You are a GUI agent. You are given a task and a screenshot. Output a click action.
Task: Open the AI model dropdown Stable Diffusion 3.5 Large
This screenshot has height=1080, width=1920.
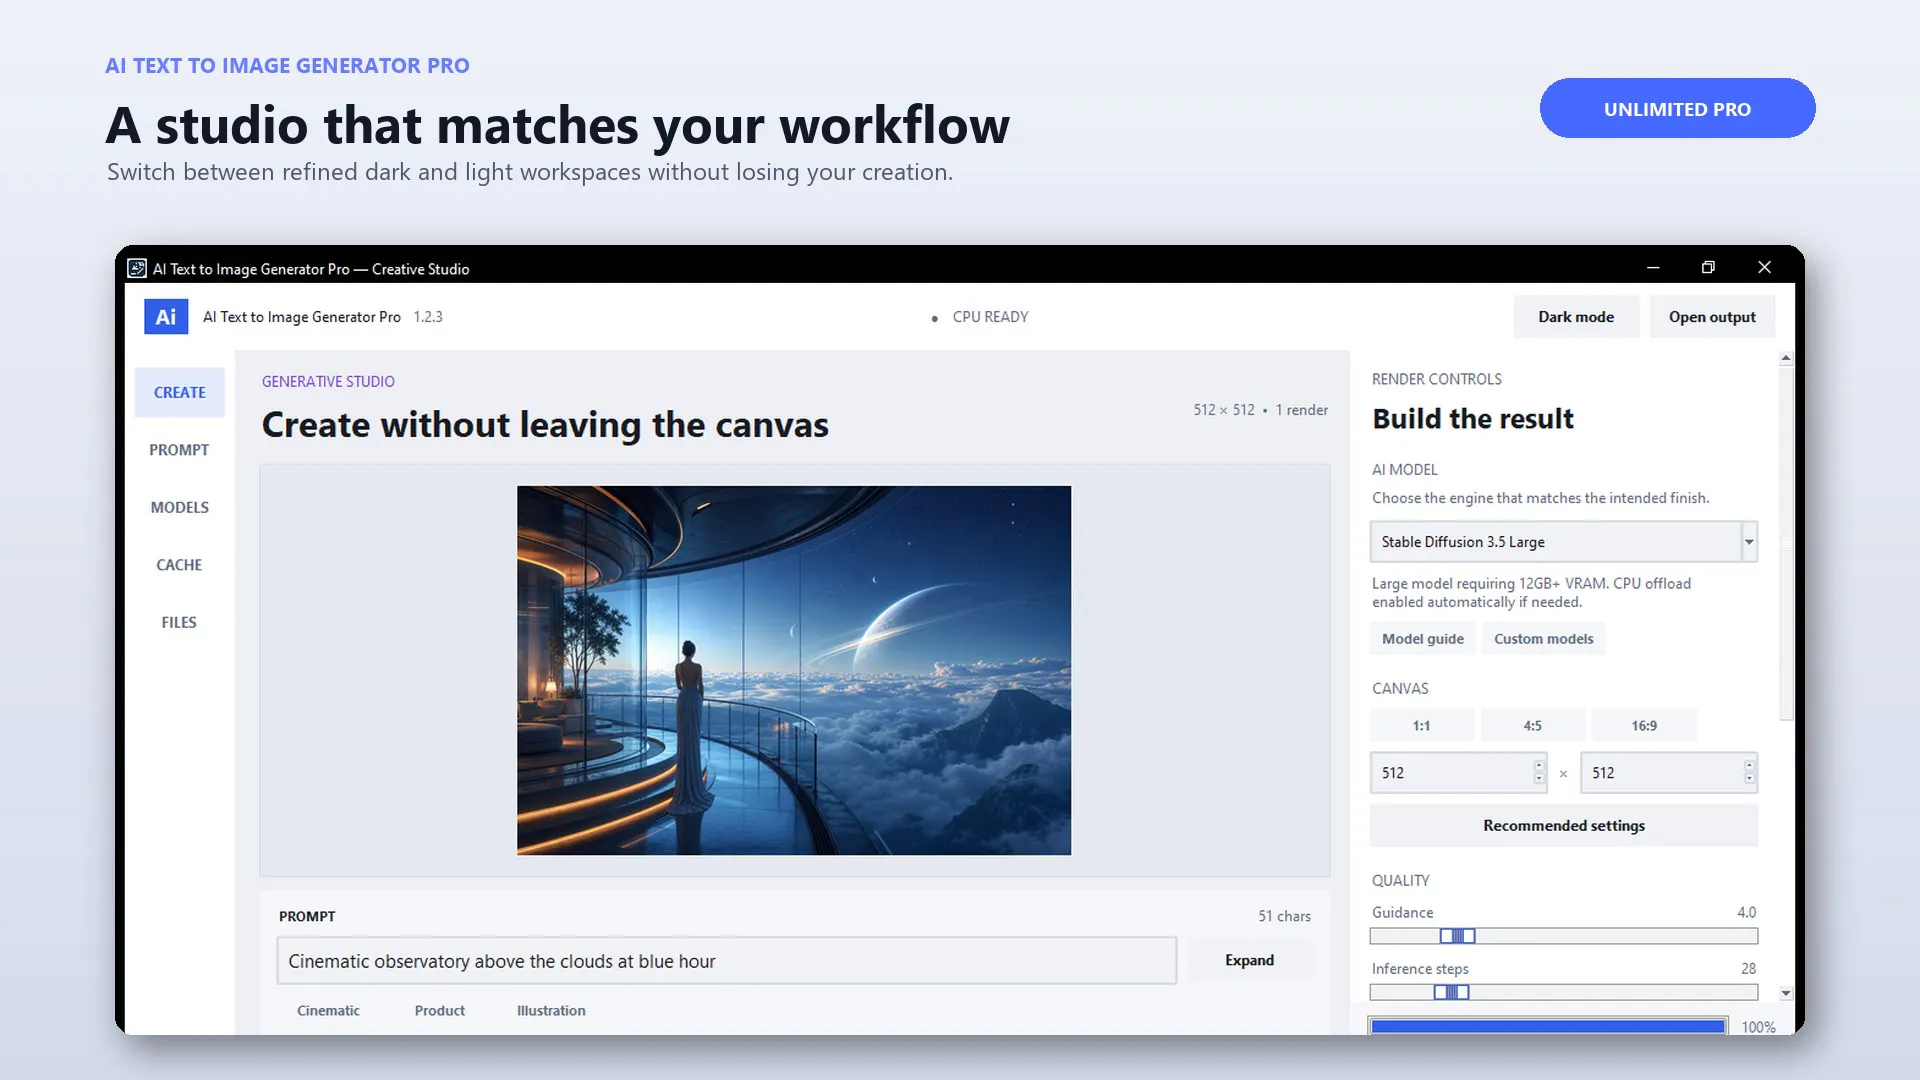(1564, 542)
